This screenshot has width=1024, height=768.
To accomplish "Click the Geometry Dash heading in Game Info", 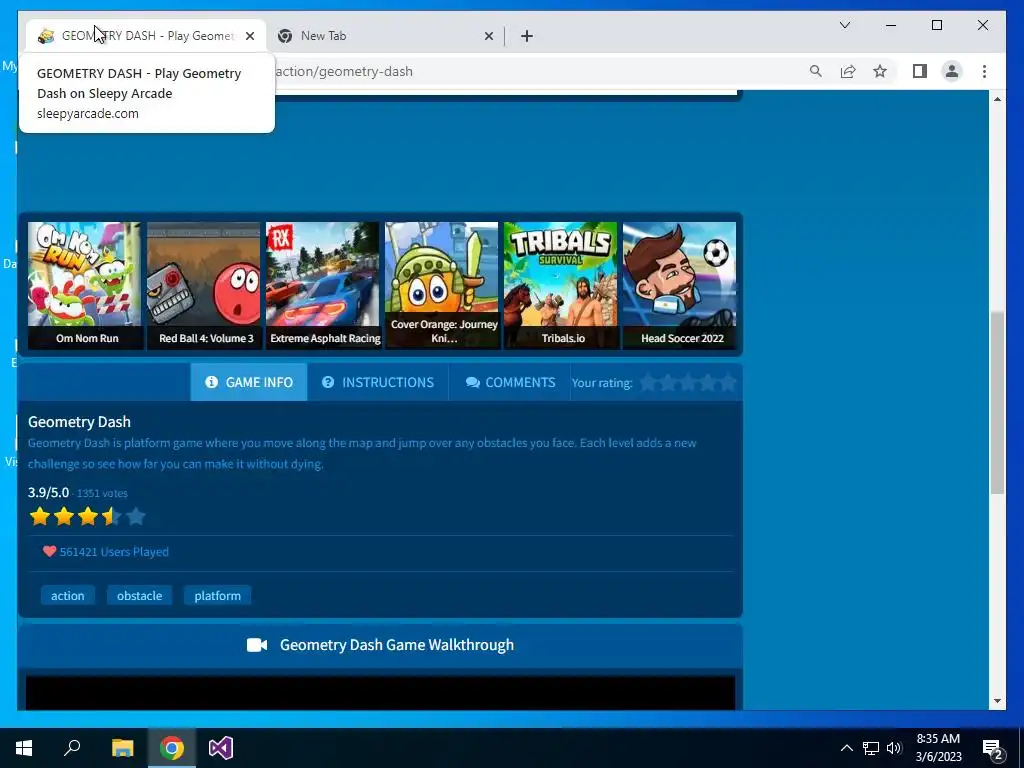I will (79, 422).
